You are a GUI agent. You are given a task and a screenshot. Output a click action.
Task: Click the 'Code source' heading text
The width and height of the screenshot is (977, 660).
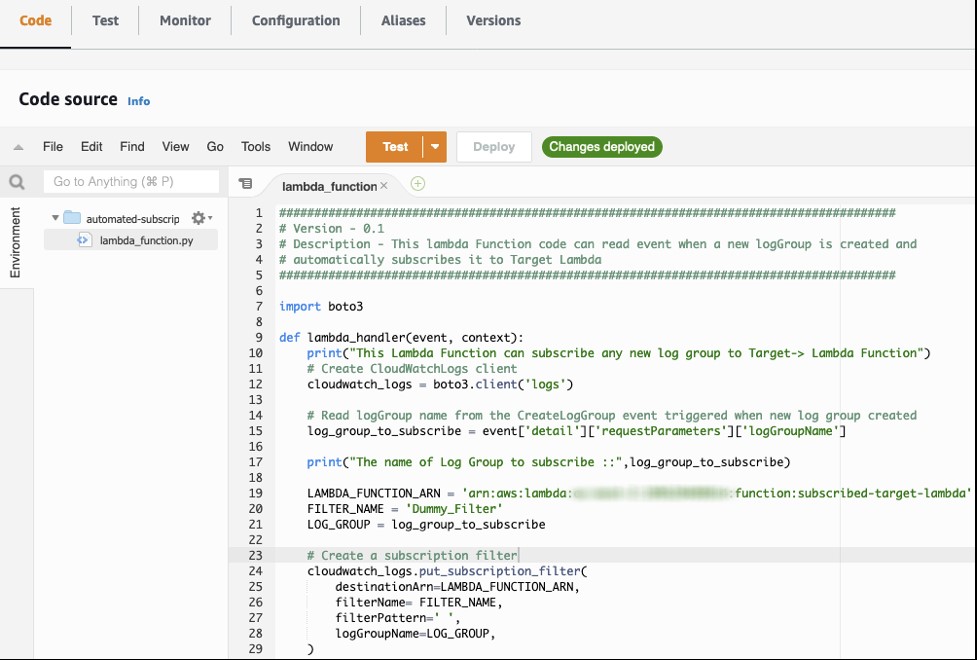coord(68,100)
